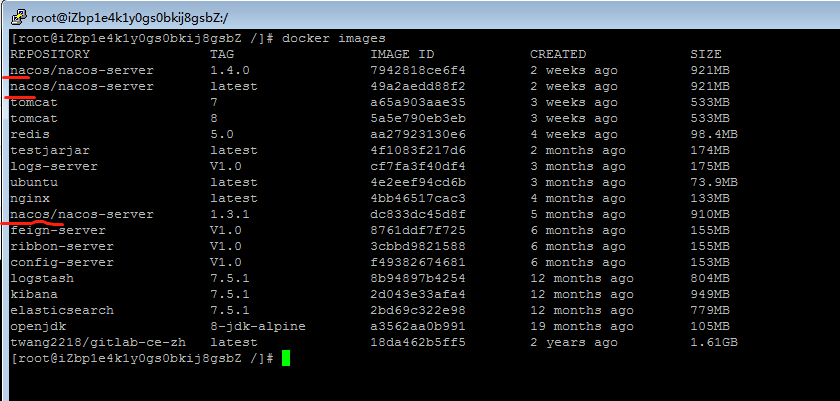
Task: Click the 'docker images' command text
Action: [334, 39]
